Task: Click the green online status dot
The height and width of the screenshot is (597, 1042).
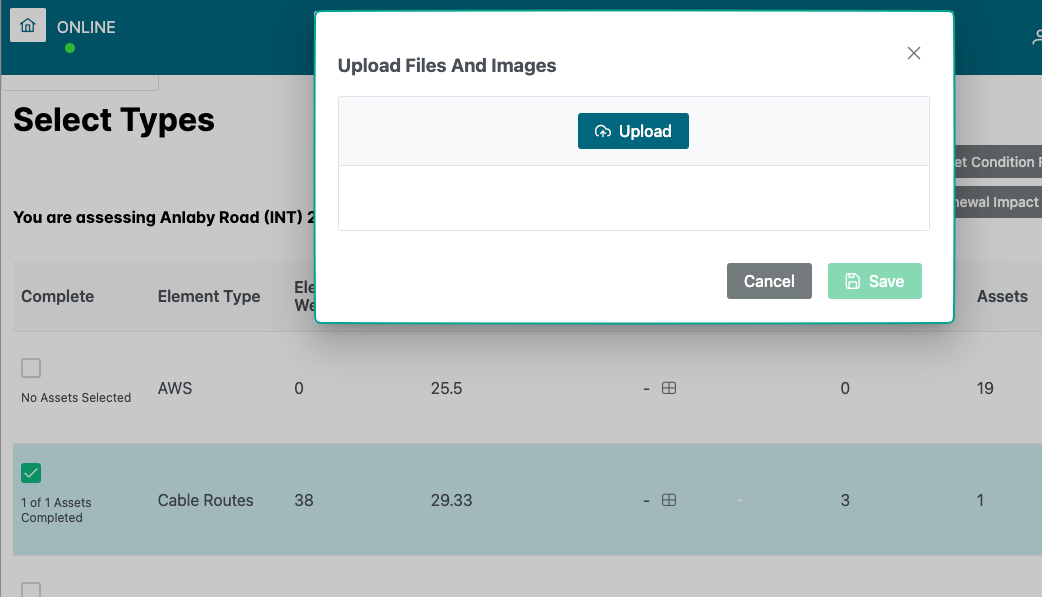Action: point(70,48)
